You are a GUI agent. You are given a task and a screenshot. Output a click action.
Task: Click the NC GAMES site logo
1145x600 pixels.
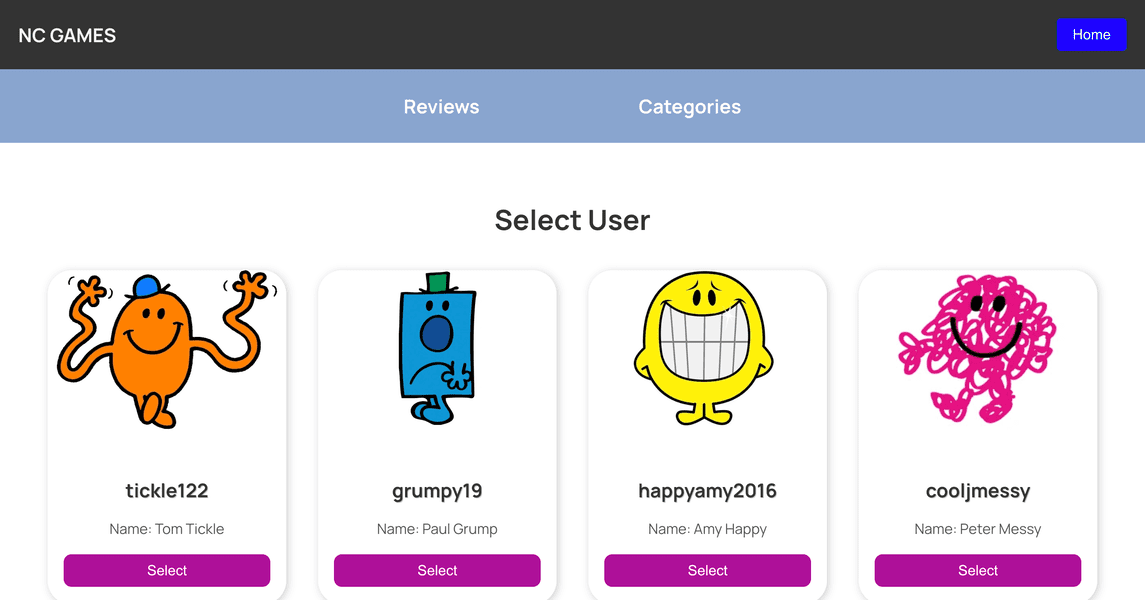pos(67,35)
